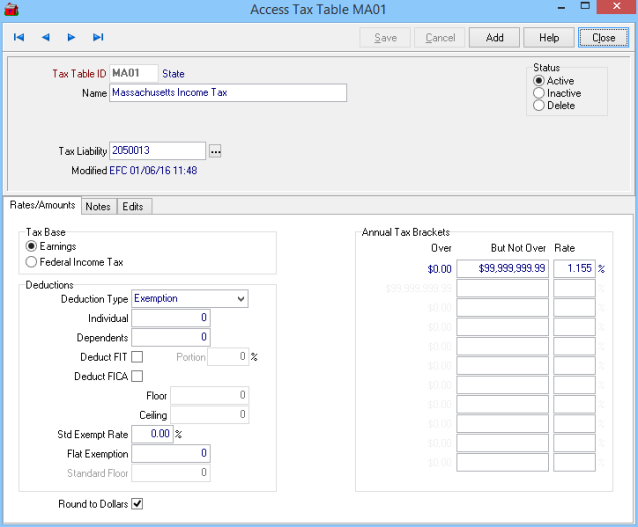Expand the Deduction Type dropdown
The height and width of the screenshot is (527, 638).
pyautogui.click(x=240, y=298)
